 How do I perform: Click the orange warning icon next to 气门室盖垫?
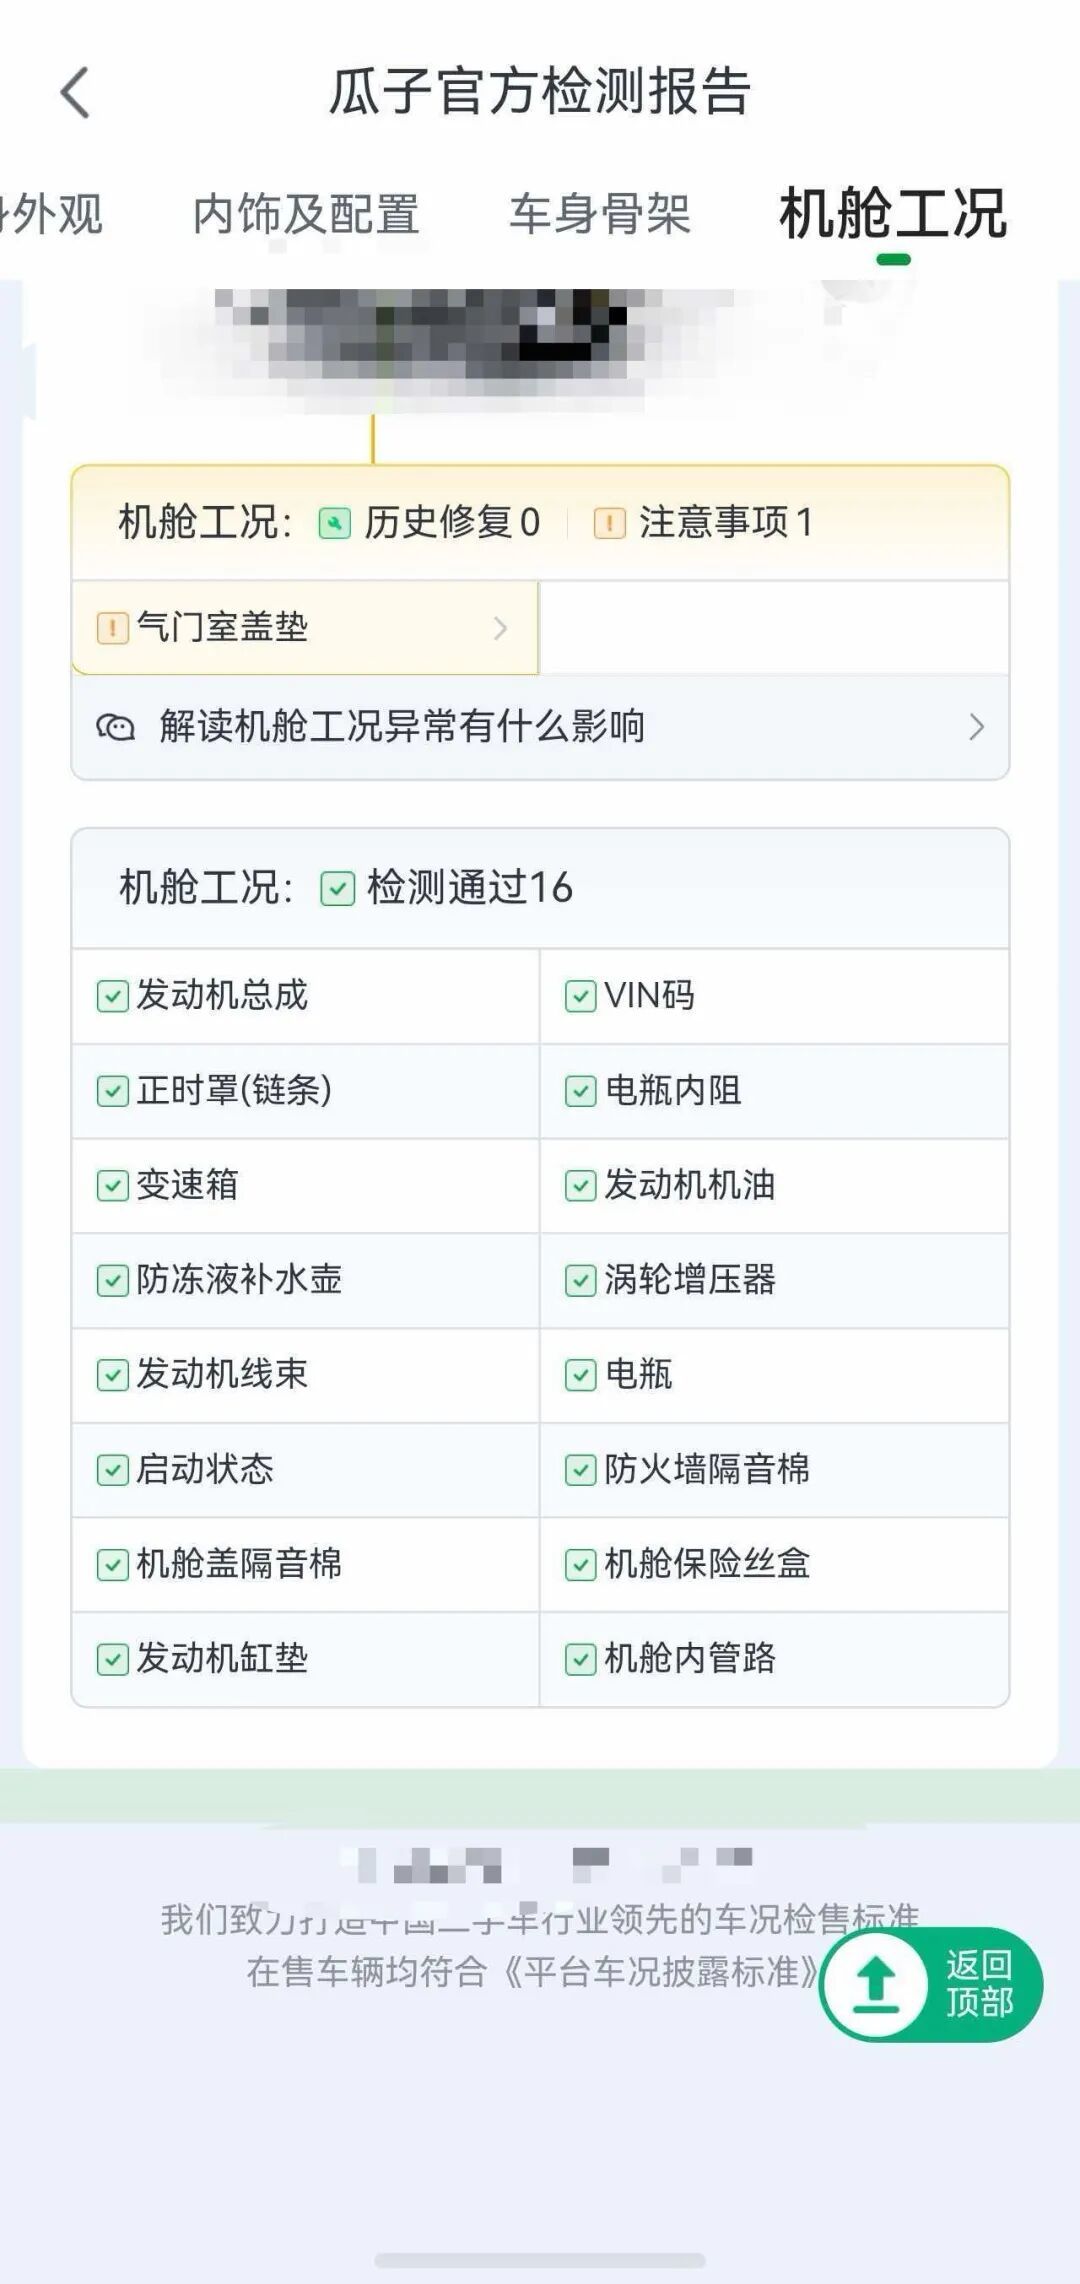tap(112, 628)
